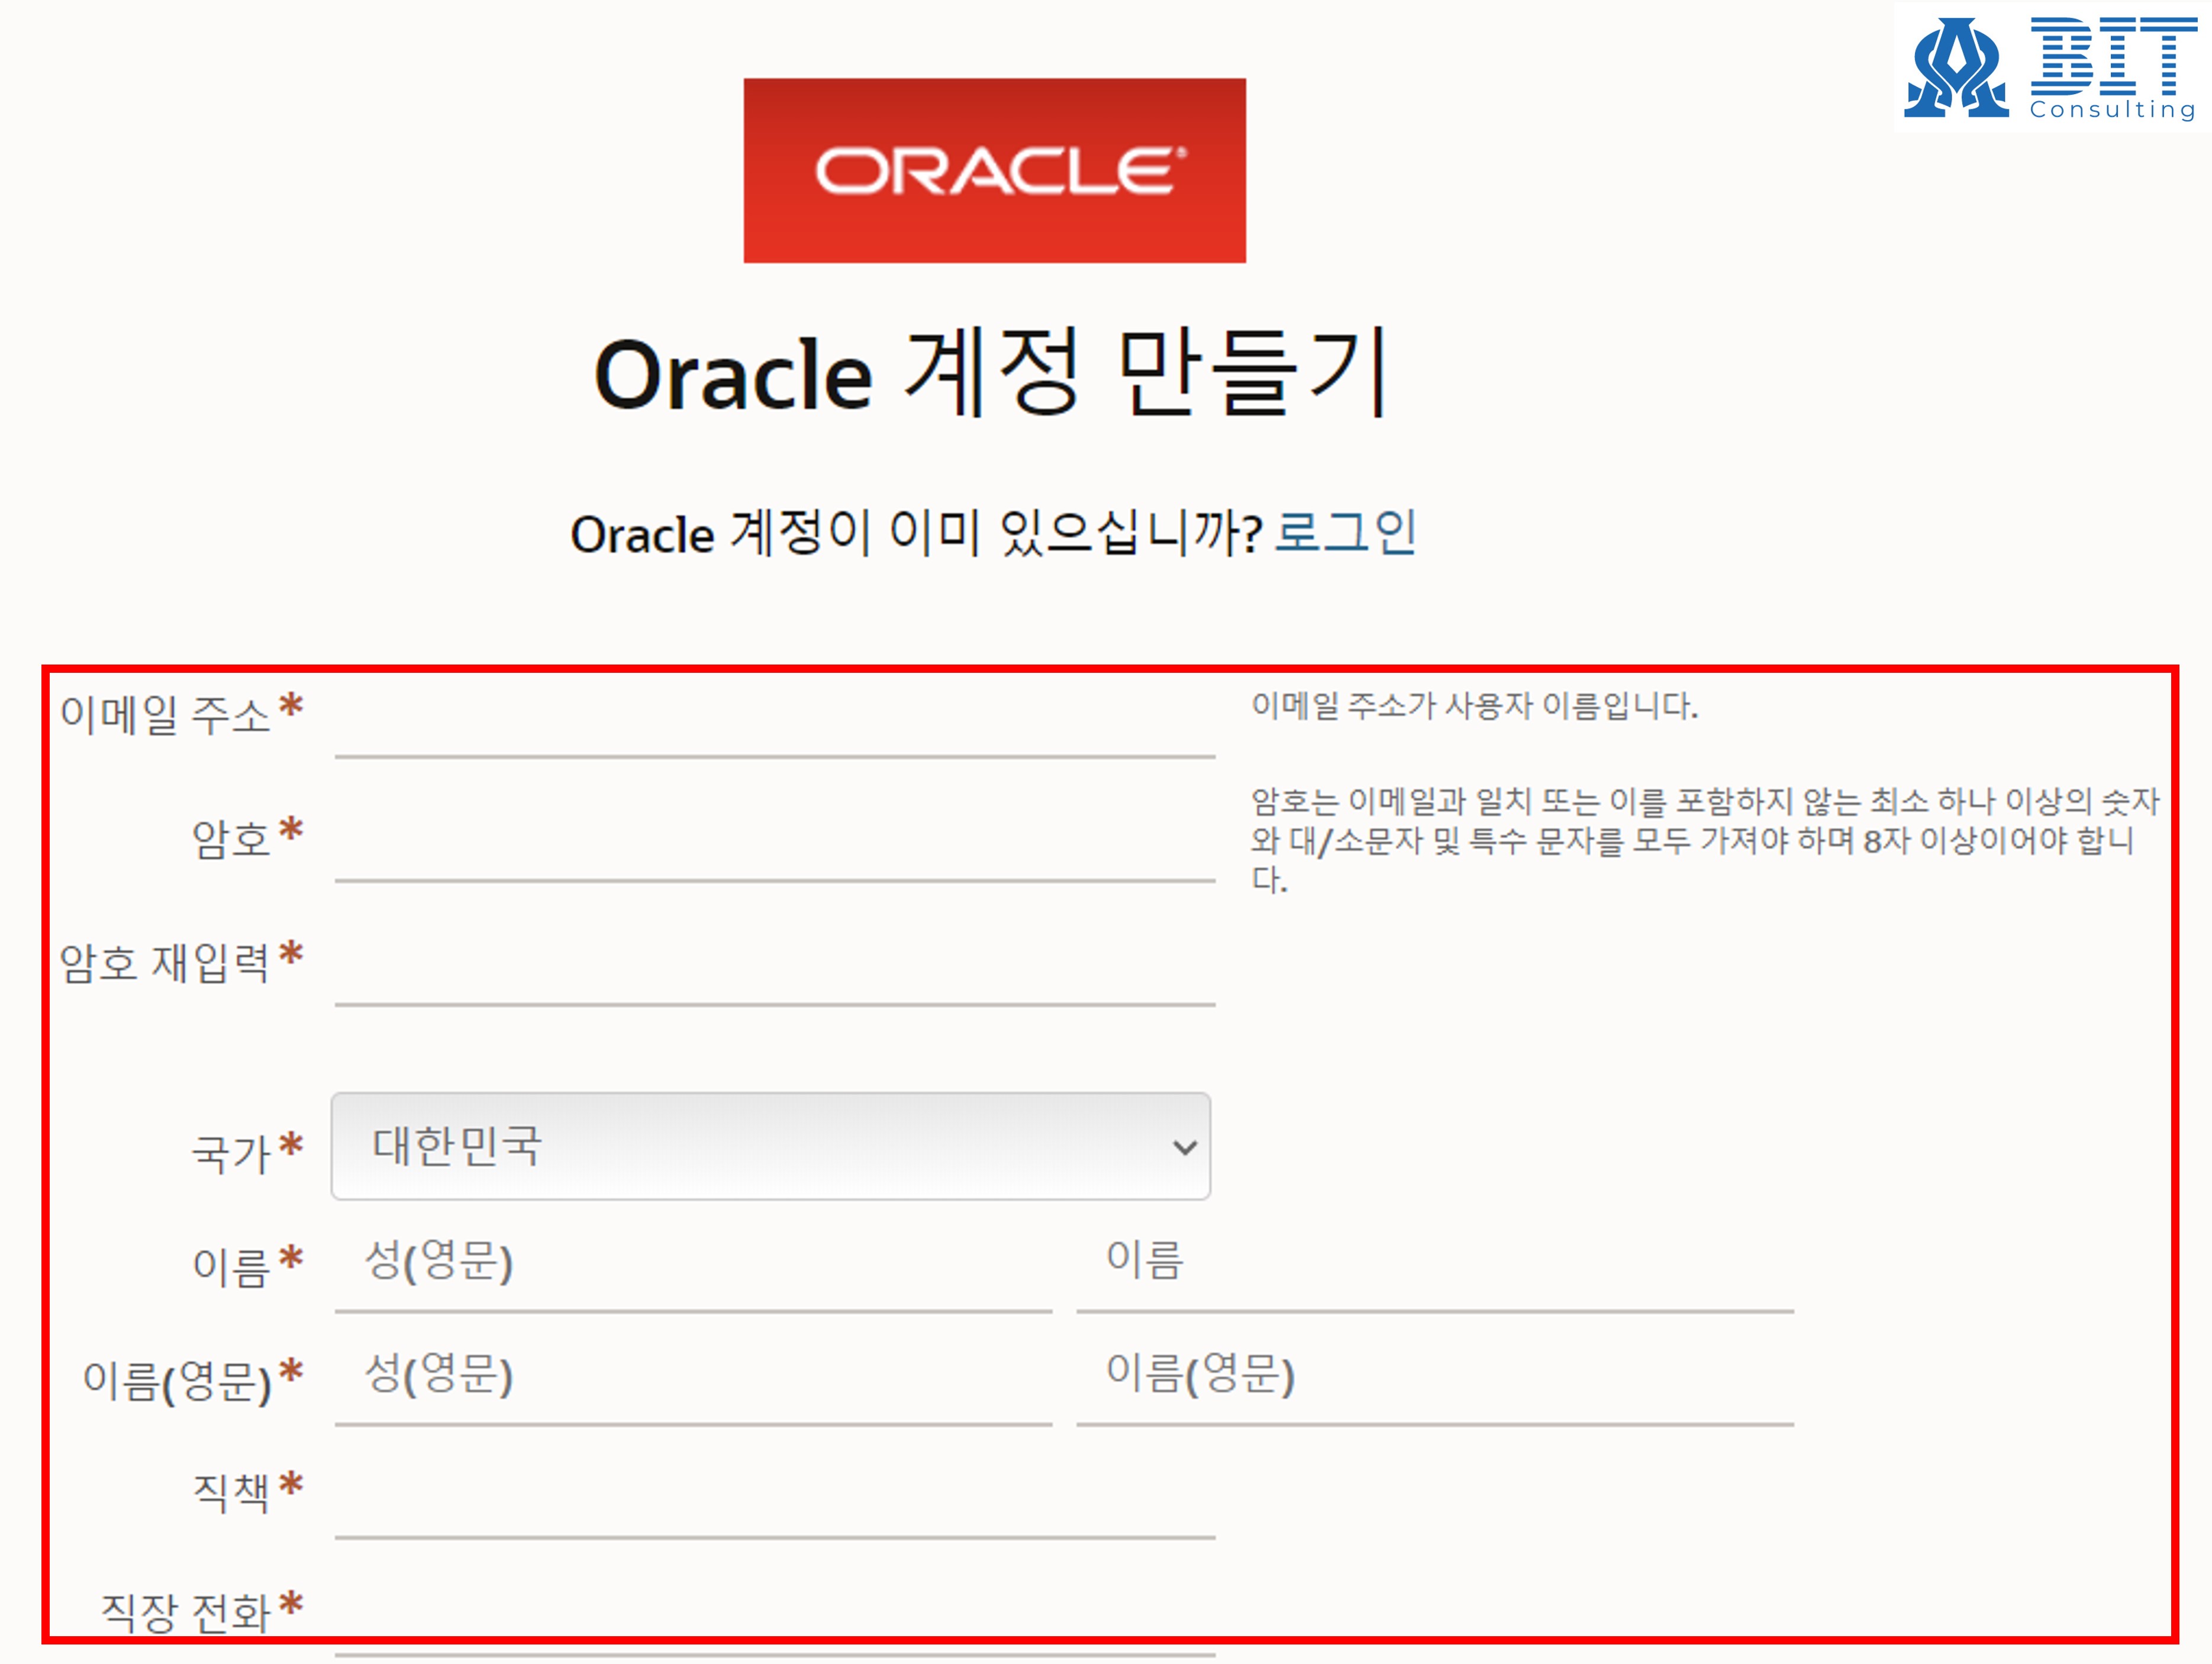The height and width of the screenshot is (1664, 2212).
Task: Click the Oracle 계정 만들기 heading
Action: (x=992, y=373)
